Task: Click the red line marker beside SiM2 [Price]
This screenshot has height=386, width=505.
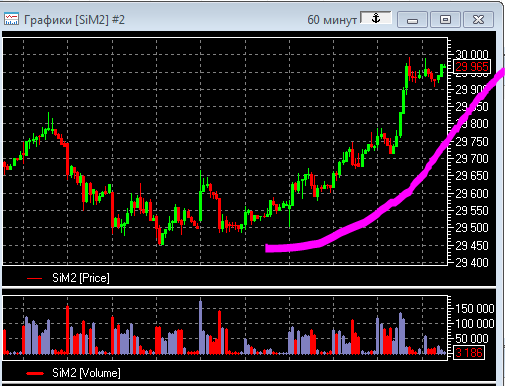Action: (34, 278)
